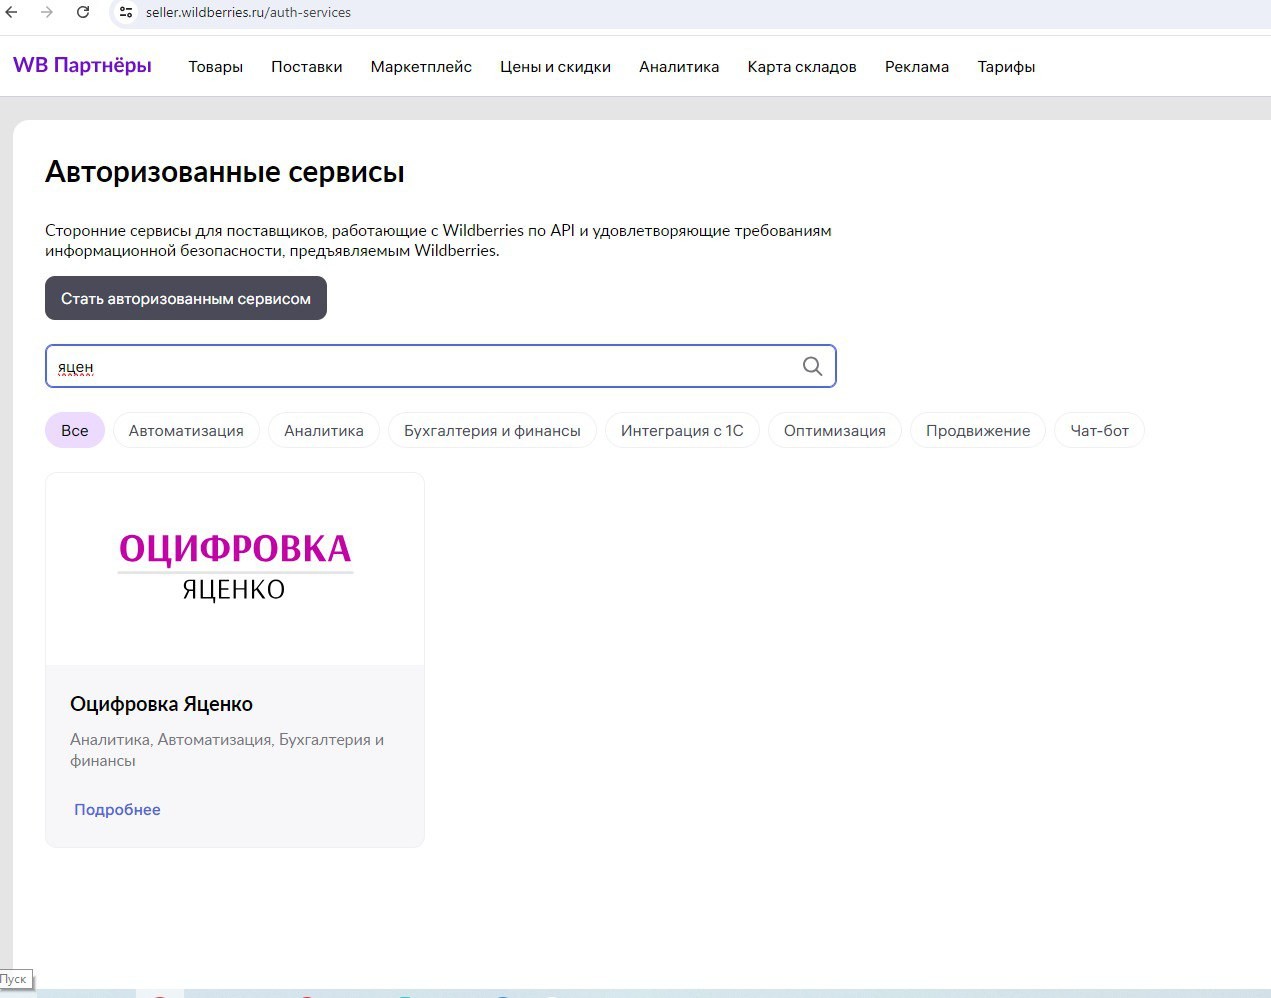Click the URL seller.wildberries.ru/auth-services in address bar
Viewport: 1271px width, 998px height.
pyautogui.click(x=248, y=13)
